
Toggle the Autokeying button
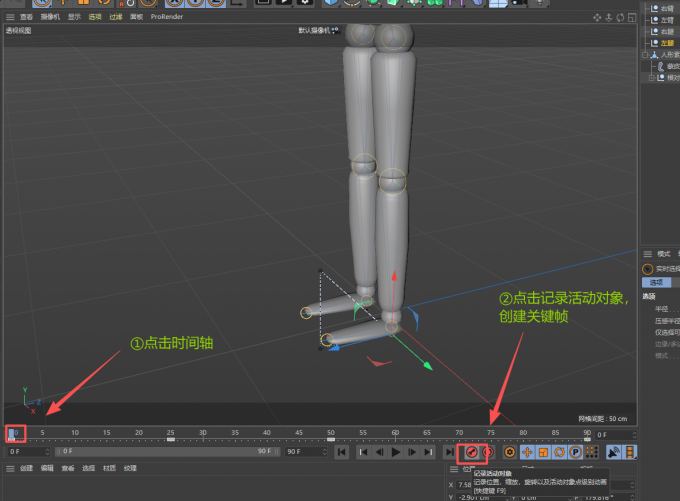point(487,452)
